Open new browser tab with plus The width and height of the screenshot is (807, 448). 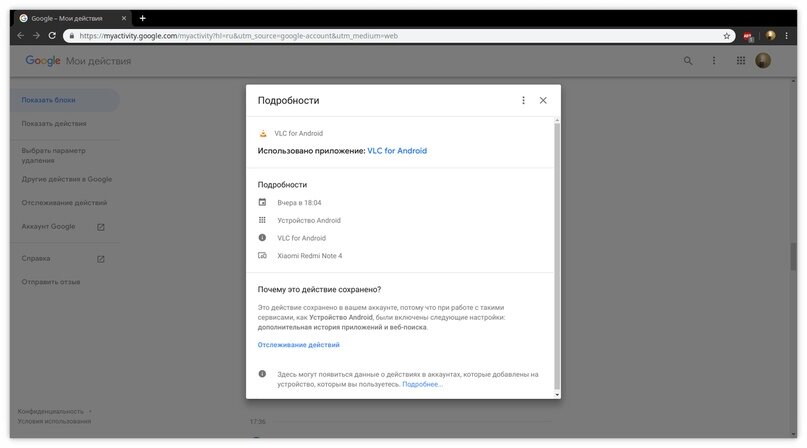143,18
